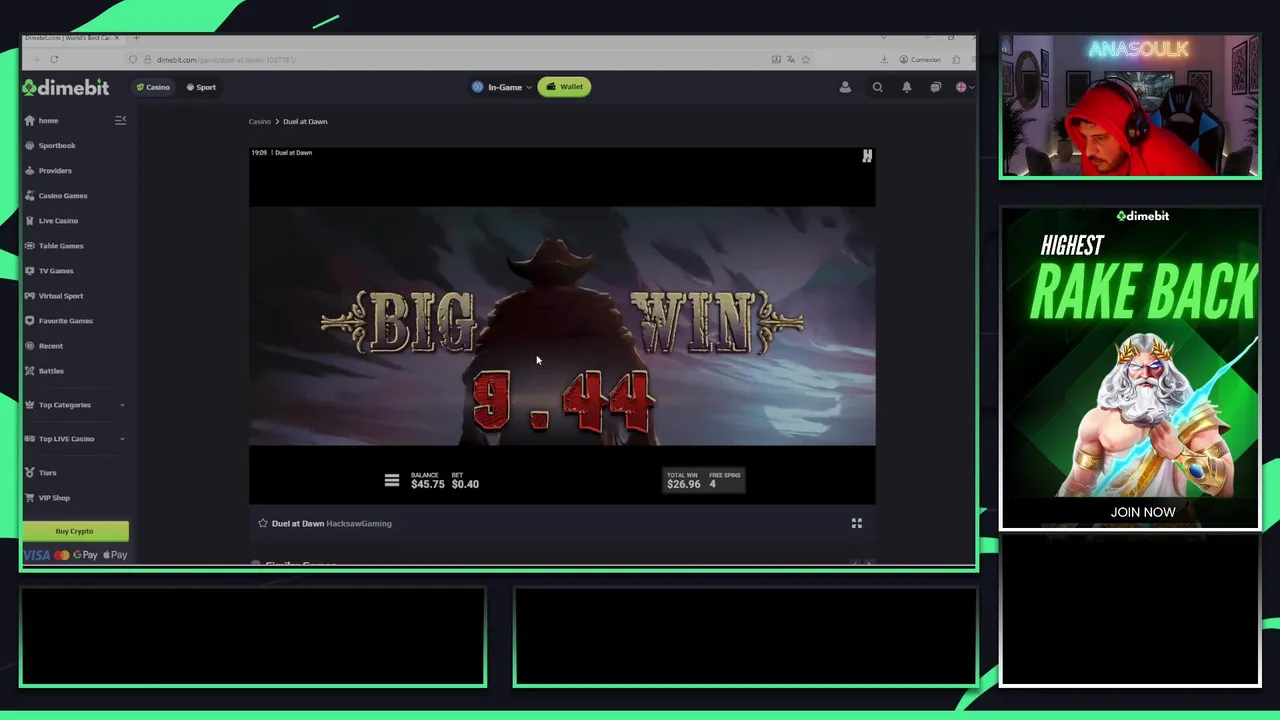Select the dimebit browser tab
The height and width of the screenshot is (720, 1280).
pyautogui.click(x=70, y=38)
